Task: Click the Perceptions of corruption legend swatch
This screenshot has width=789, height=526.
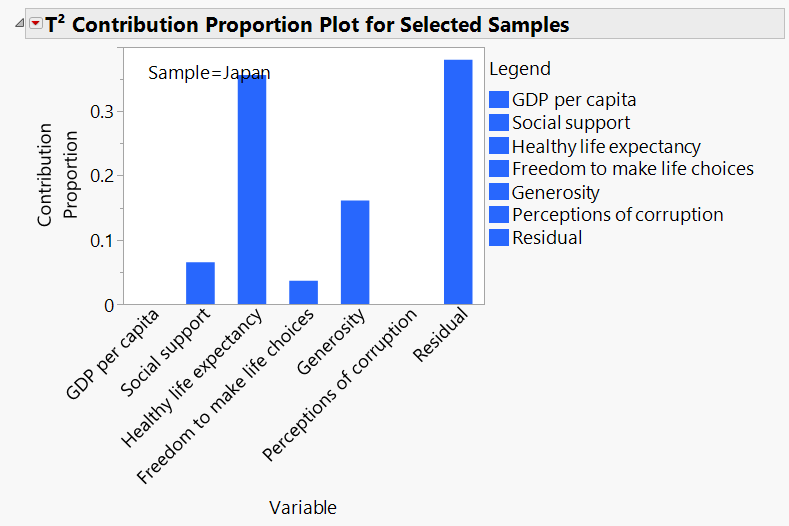Action: pos(499,215)
